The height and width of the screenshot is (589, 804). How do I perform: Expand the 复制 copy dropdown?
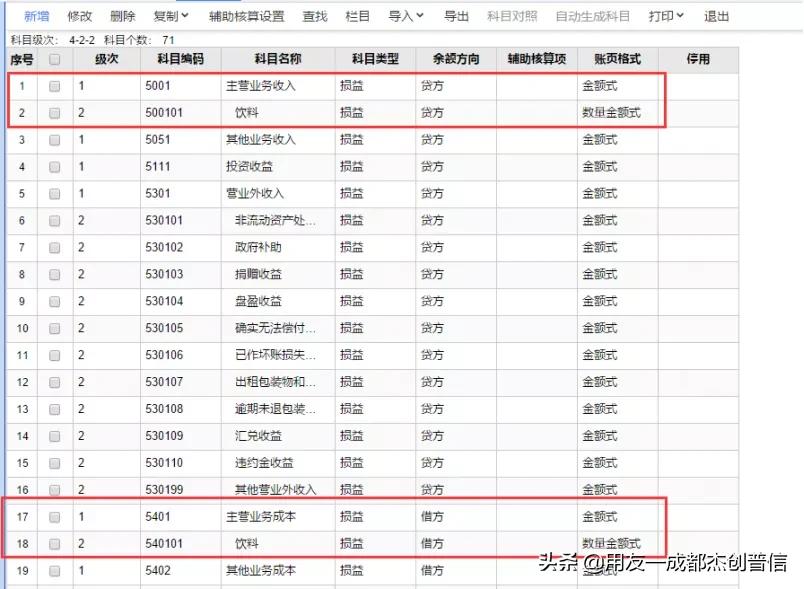pyautogui.click(x=168, y=15)
